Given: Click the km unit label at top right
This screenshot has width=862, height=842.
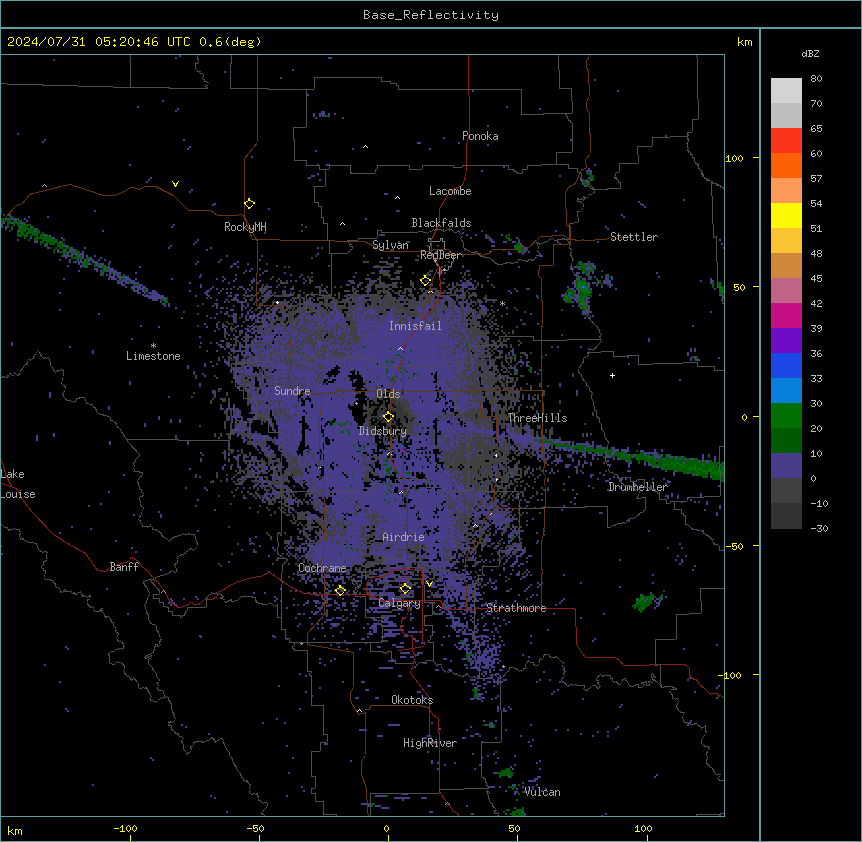Looking at the screenshot, I should click(x=745, y=42).
